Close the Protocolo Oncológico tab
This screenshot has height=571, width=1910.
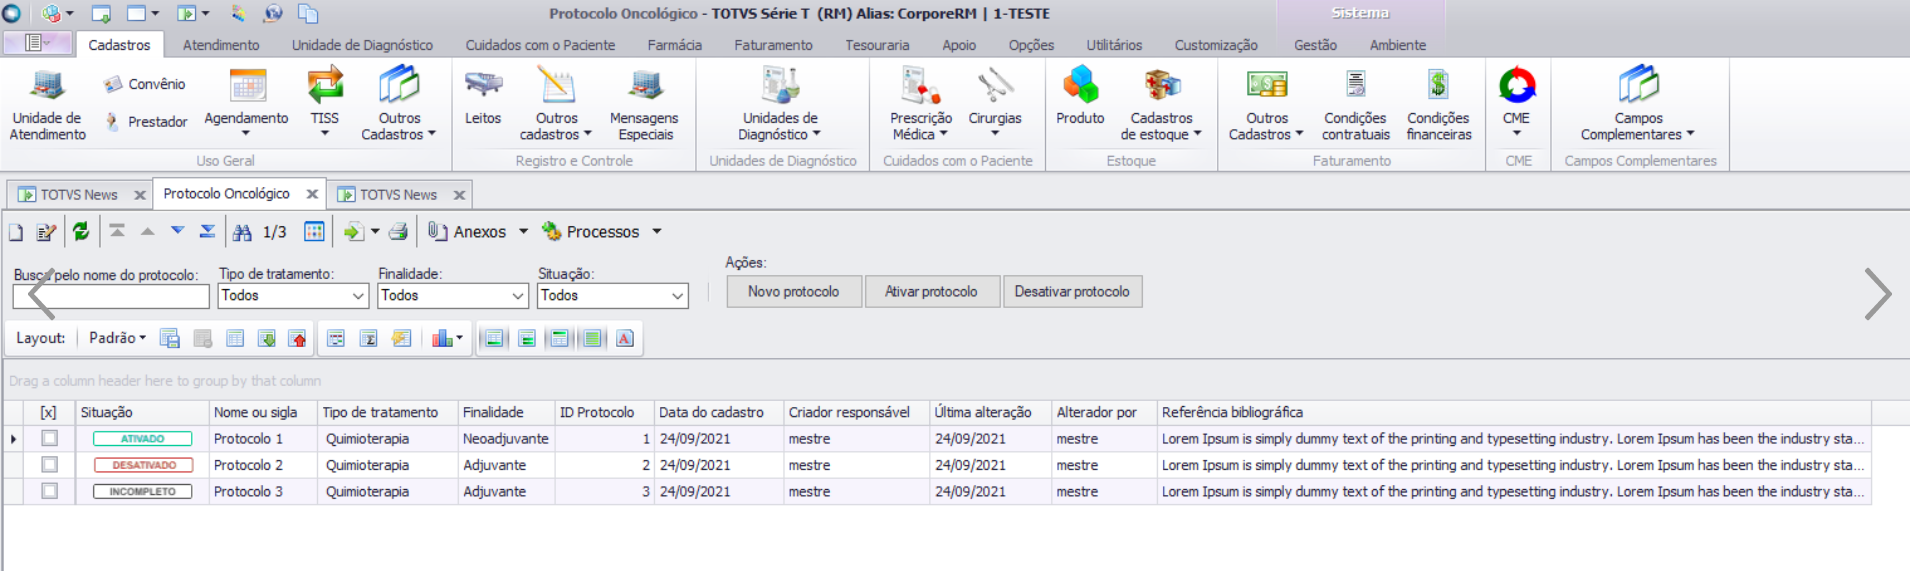point(312,194)
